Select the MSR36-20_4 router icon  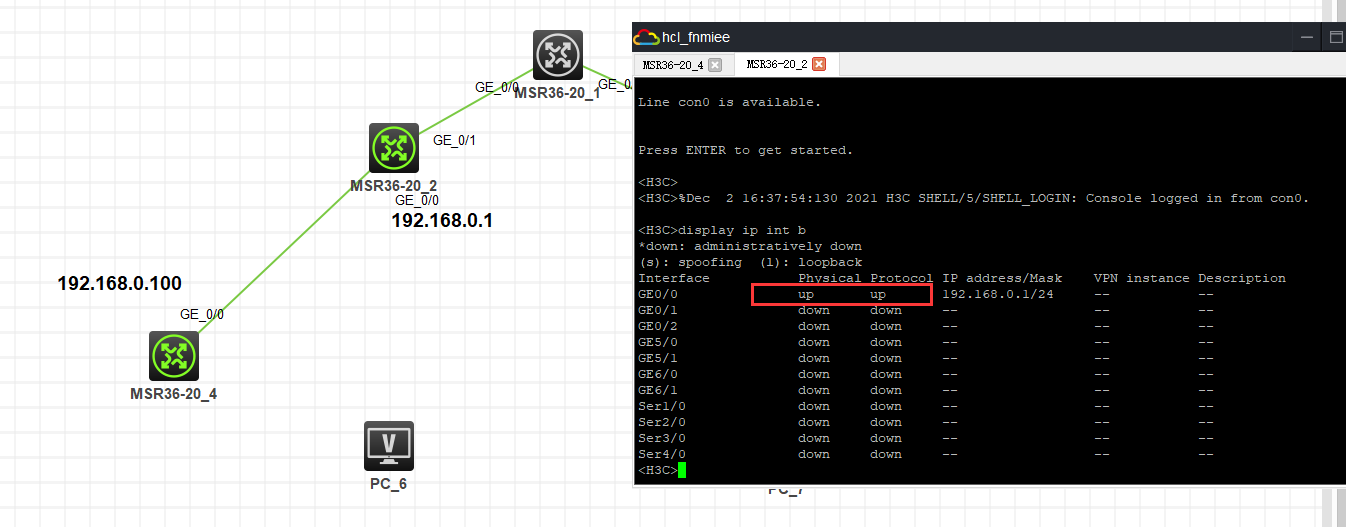174,356
